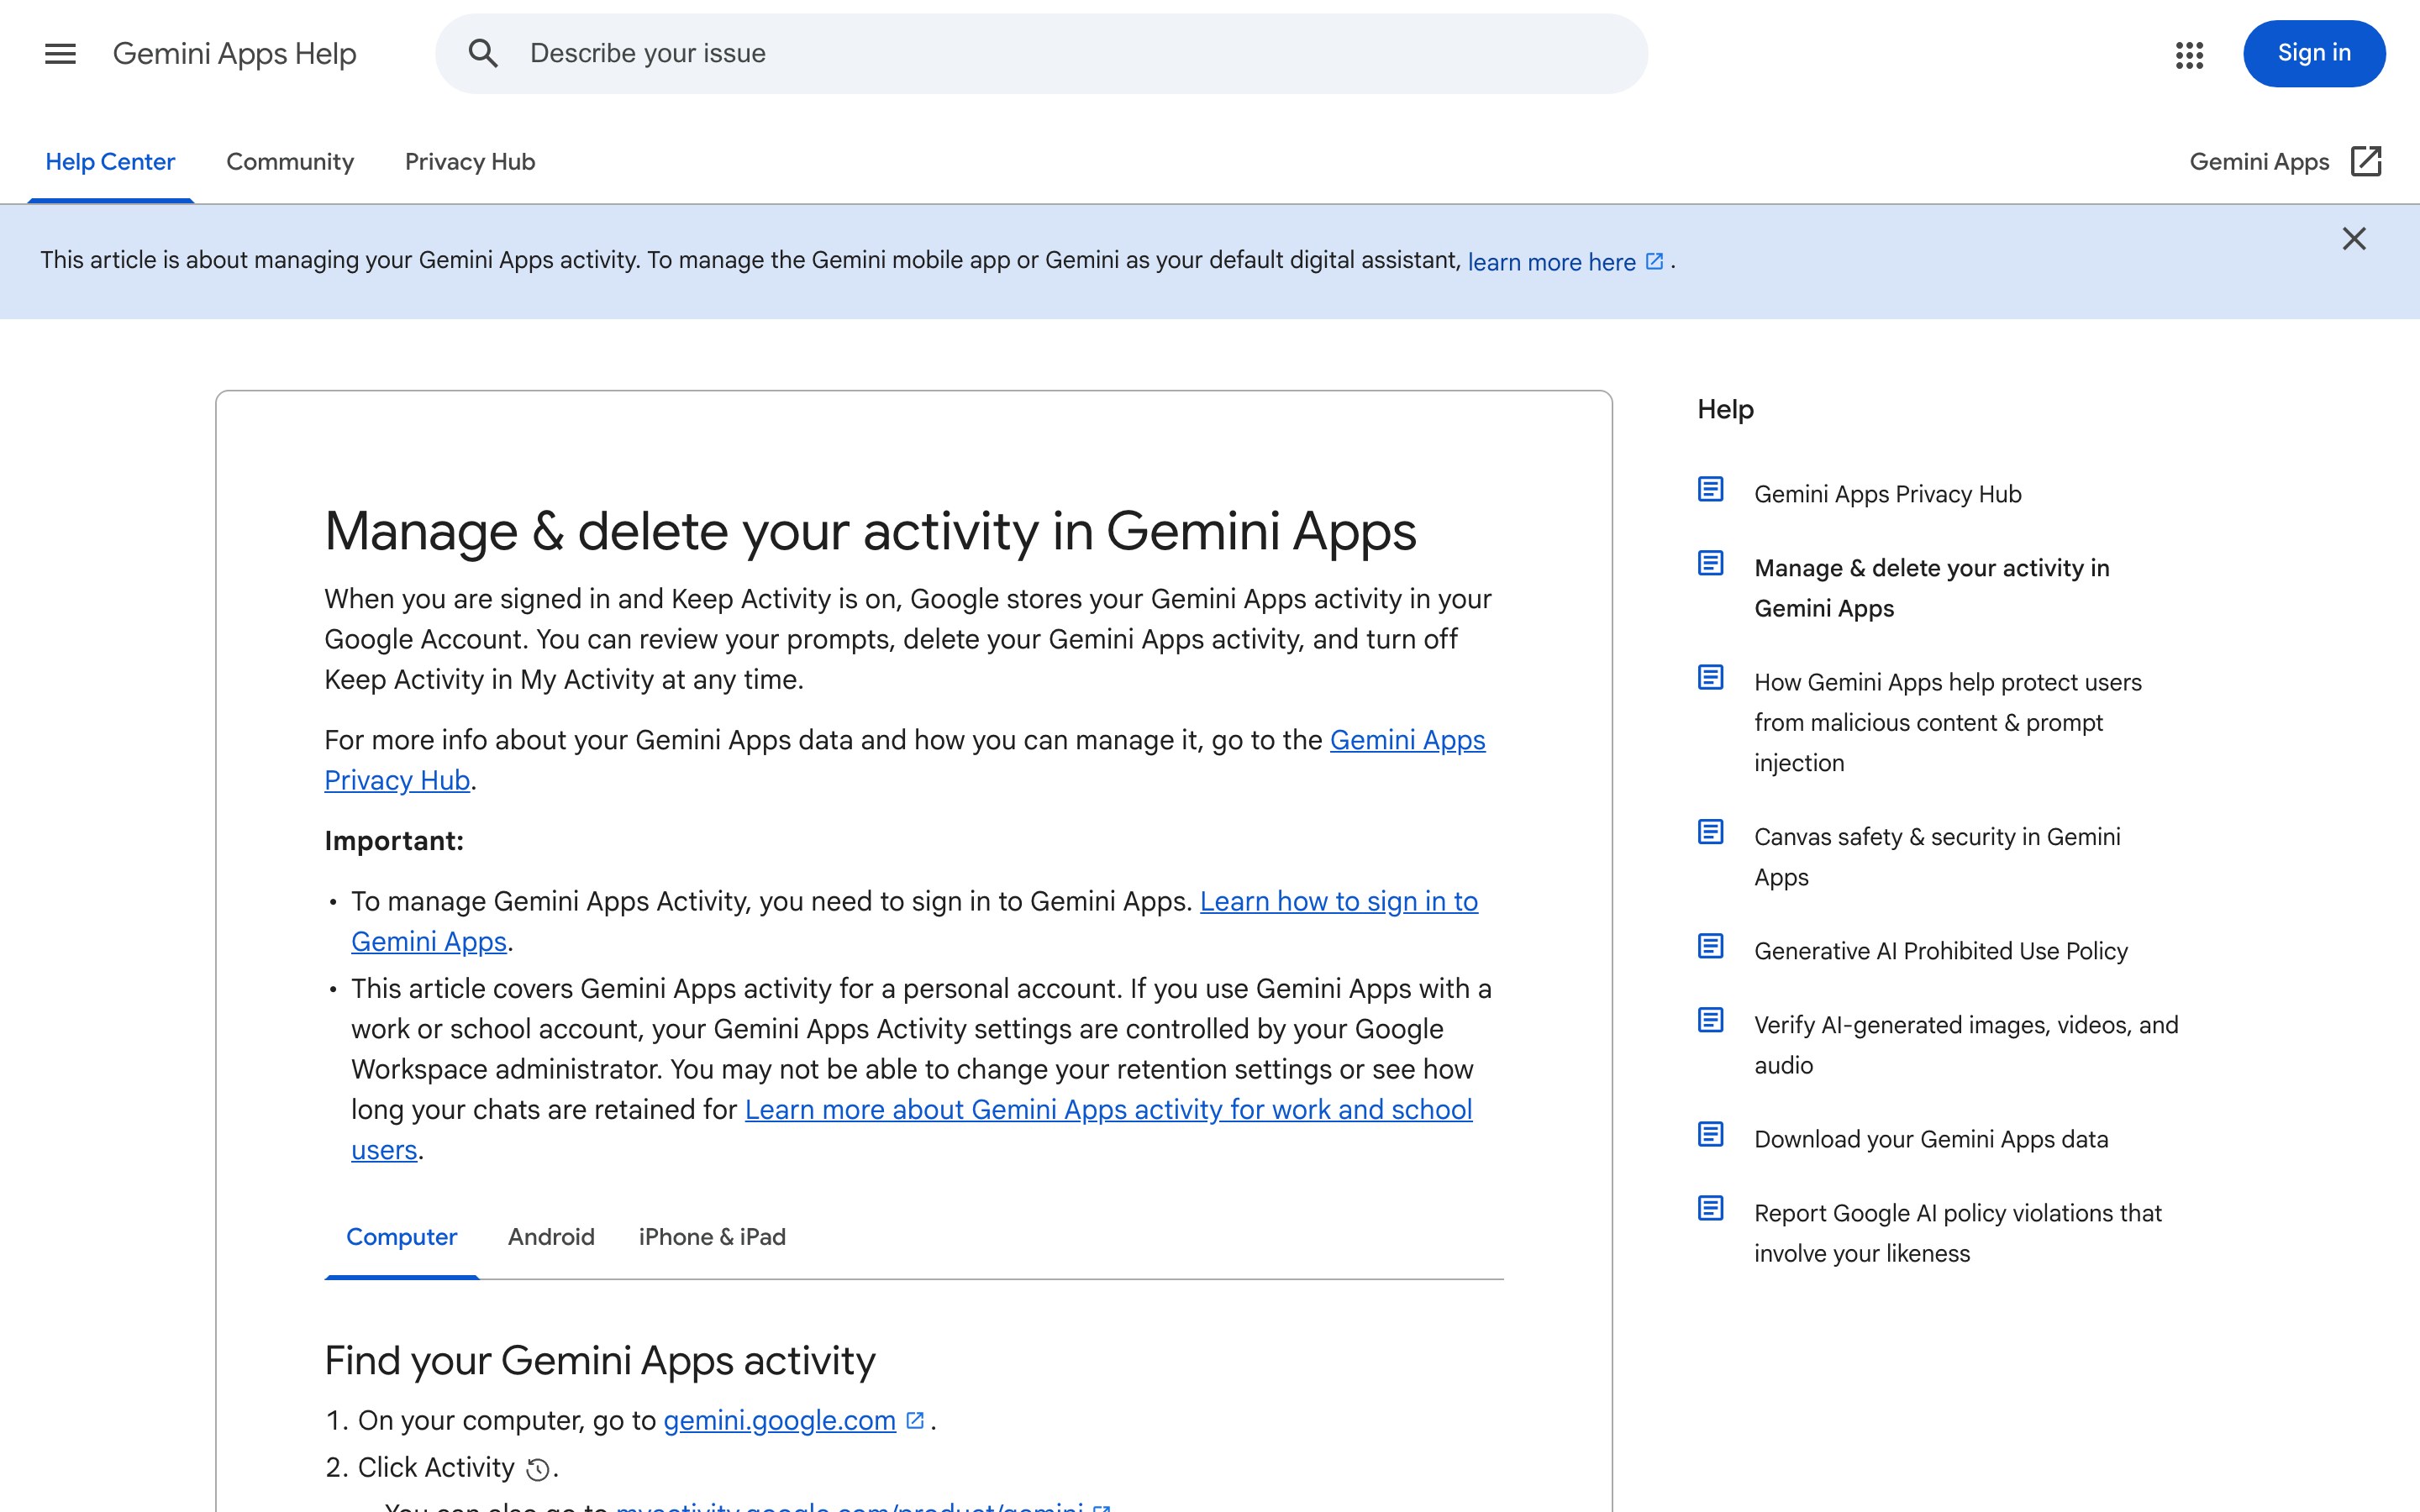Click the Sign in button
The width and height of the screenshot is (2420, 1512).
coord(2314,53)
